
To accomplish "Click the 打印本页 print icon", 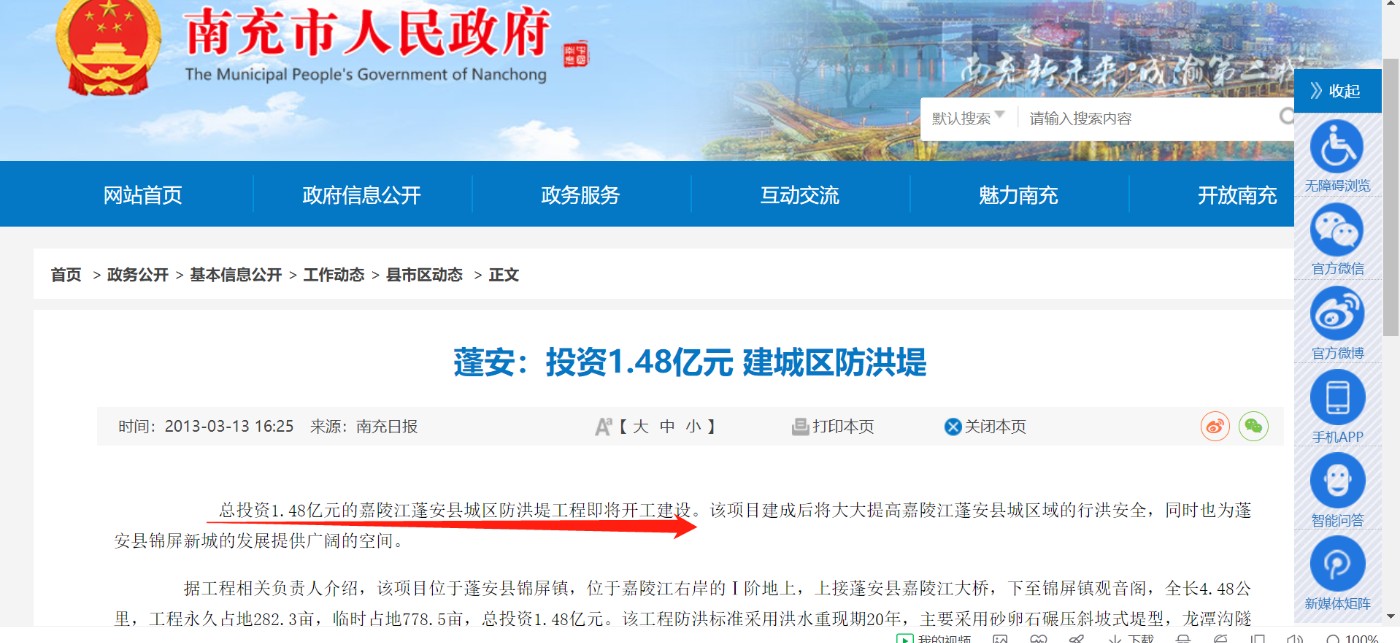I will pos(800,427).
